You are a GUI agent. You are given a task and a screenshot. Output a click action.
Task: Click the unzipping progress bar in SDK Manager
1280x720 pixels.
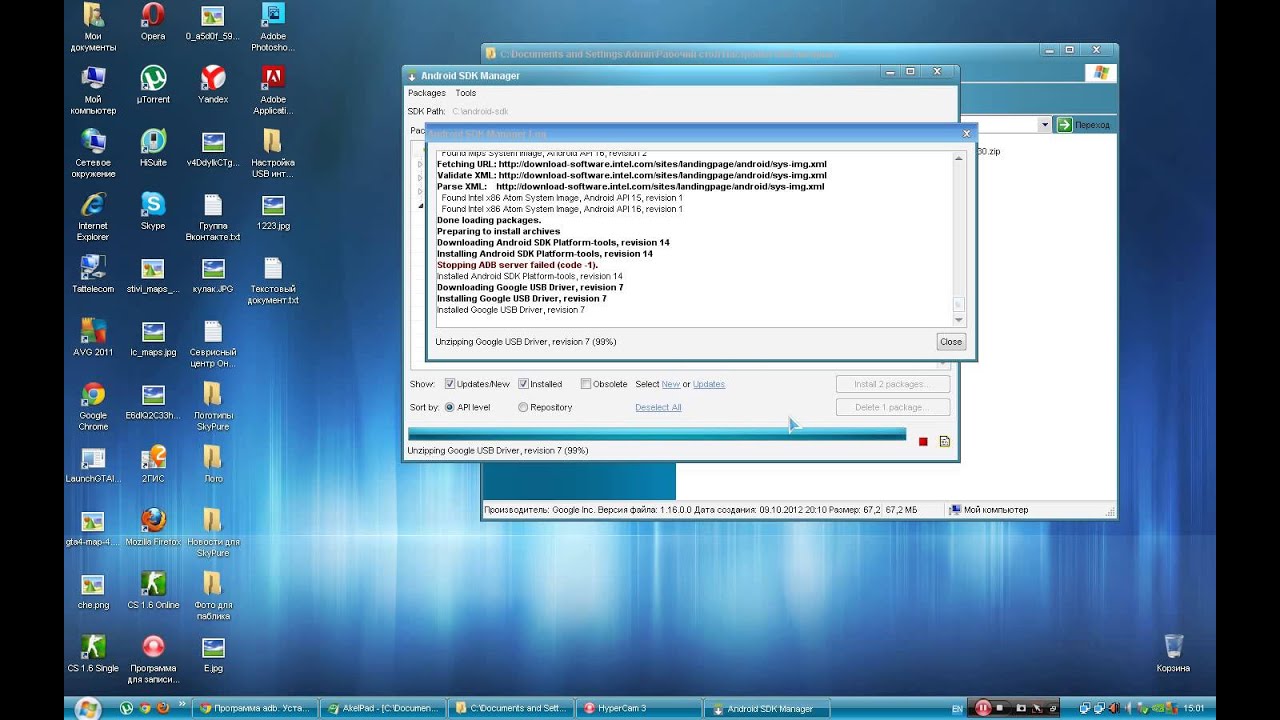(657, 434)
